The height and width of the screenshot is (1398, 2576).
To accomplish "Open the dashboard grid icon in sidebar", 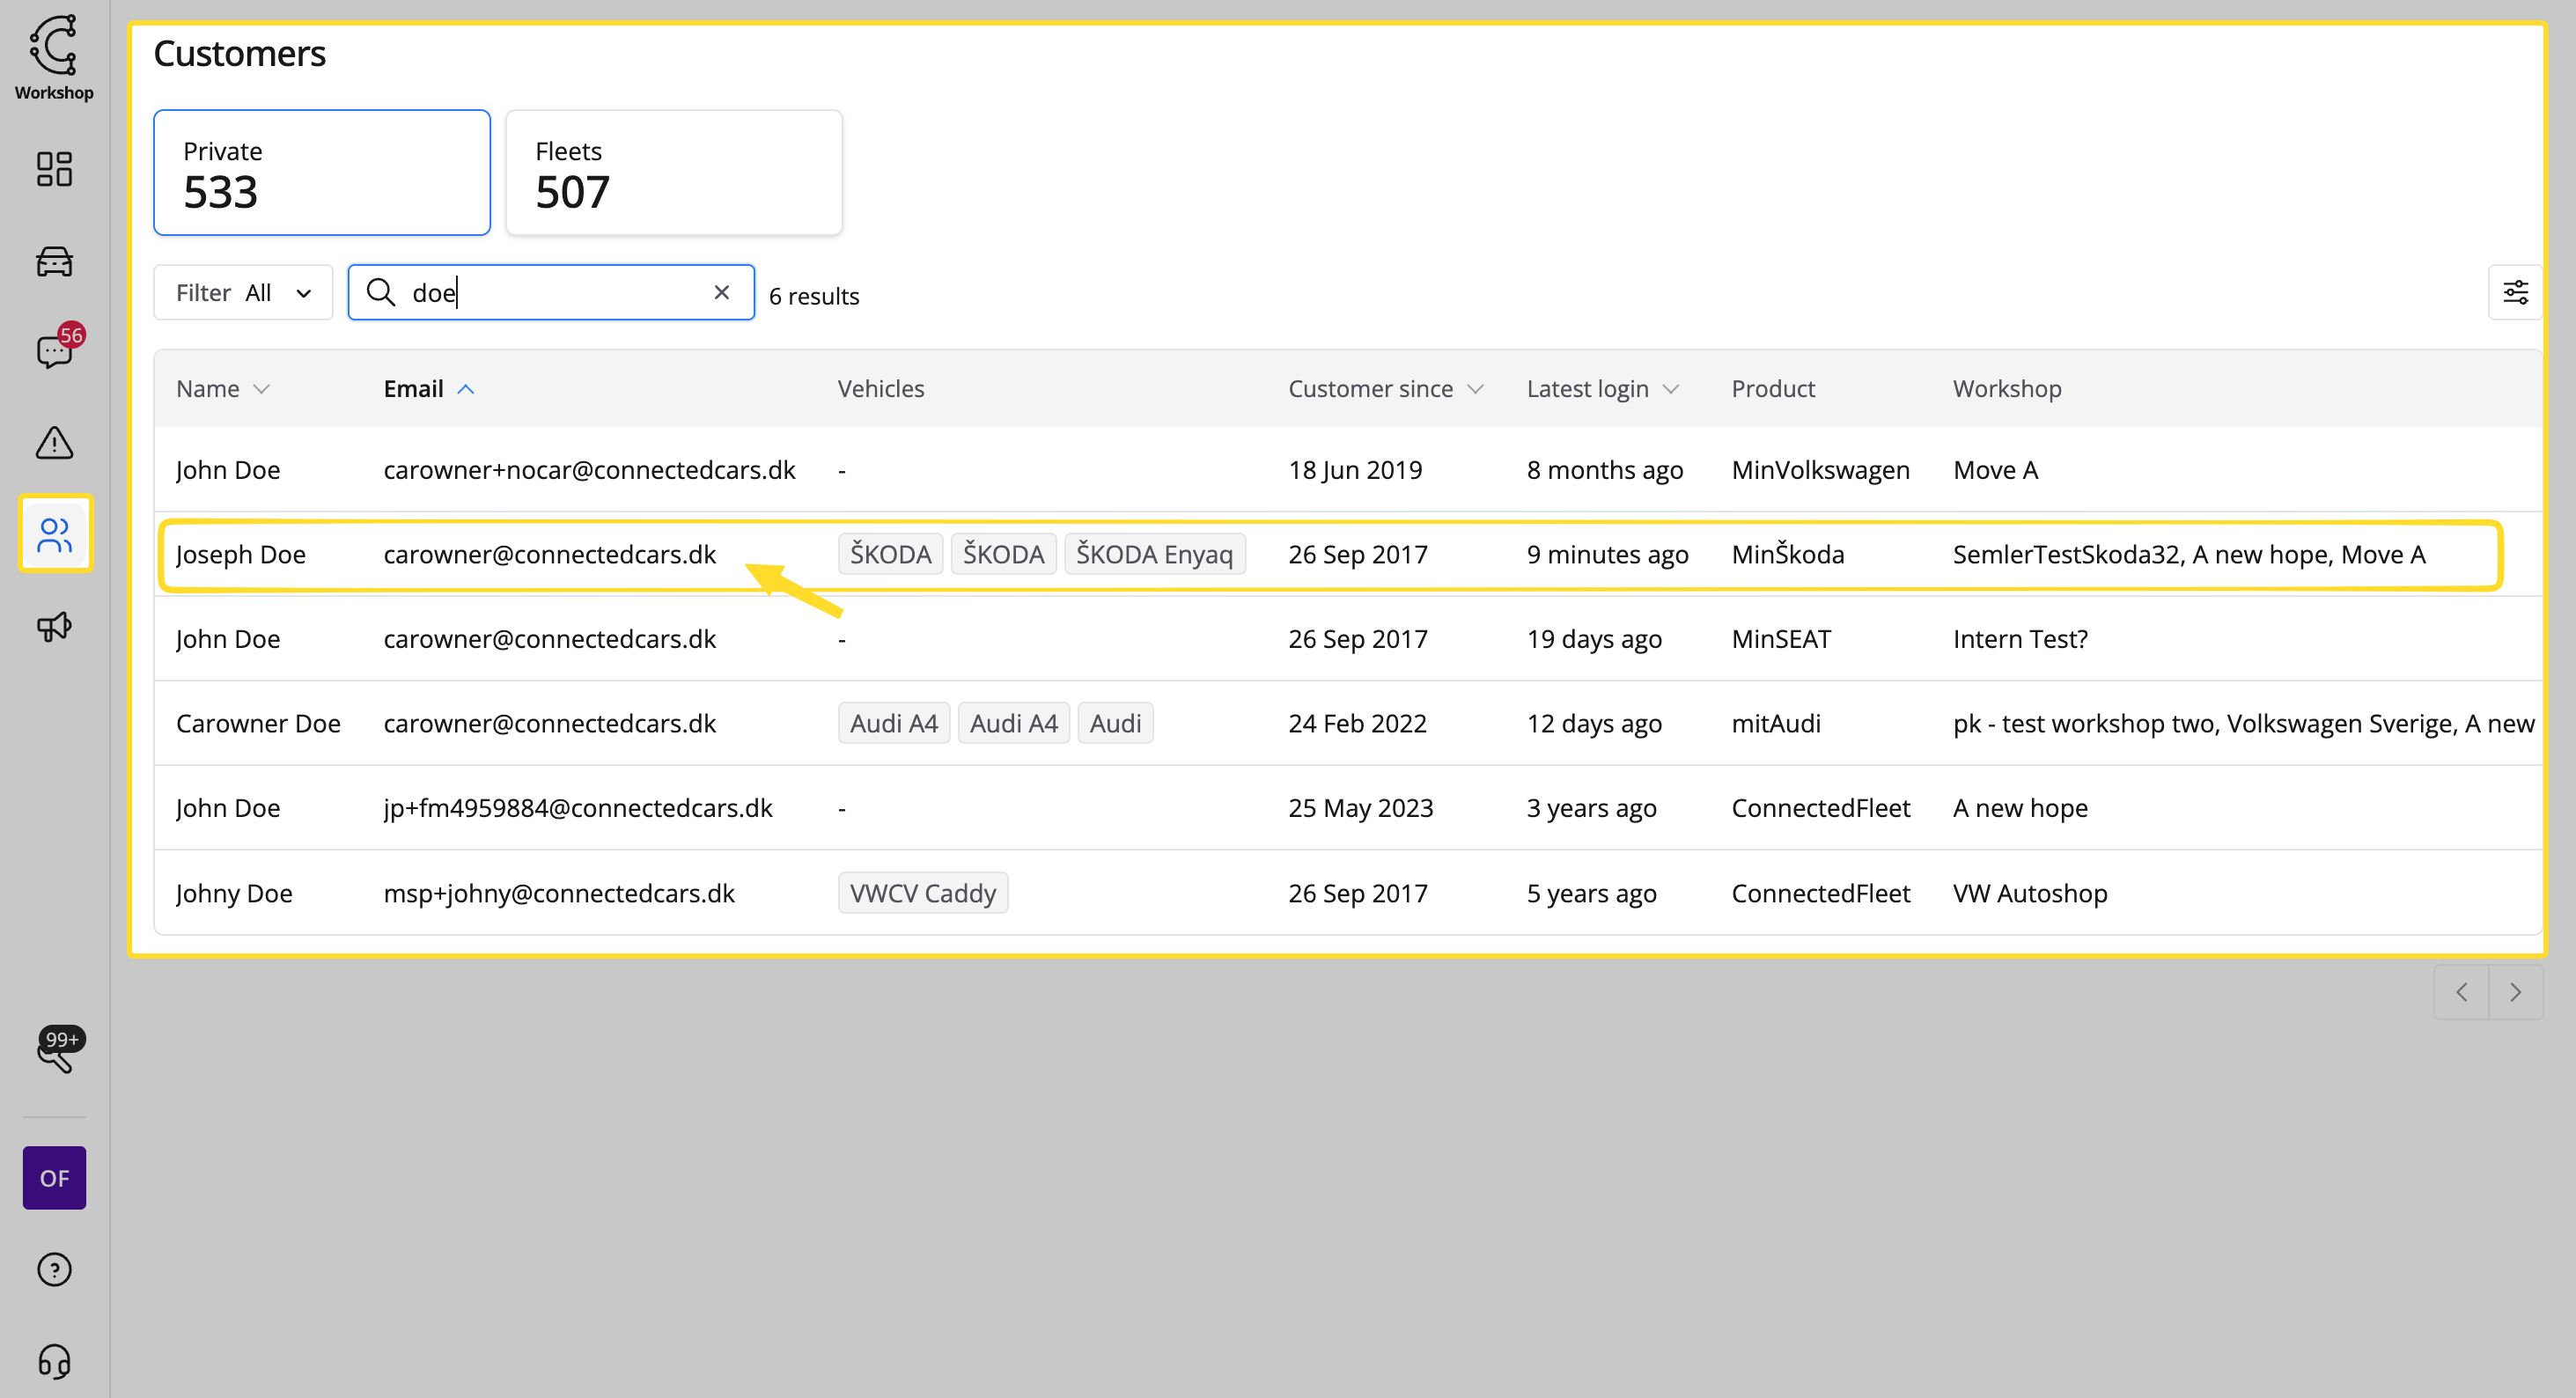I will 54,169.
